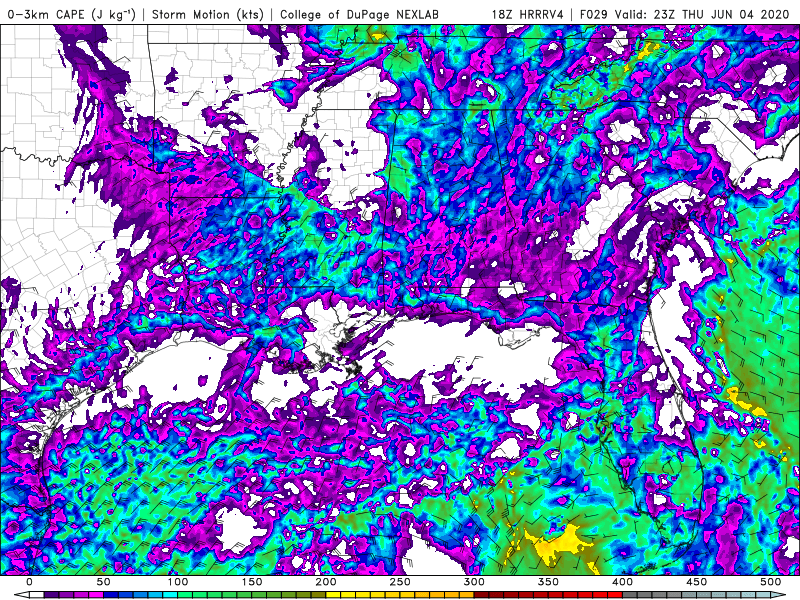Click the "250" label on the color scale

pyautogui.click(x=399, y=582)
